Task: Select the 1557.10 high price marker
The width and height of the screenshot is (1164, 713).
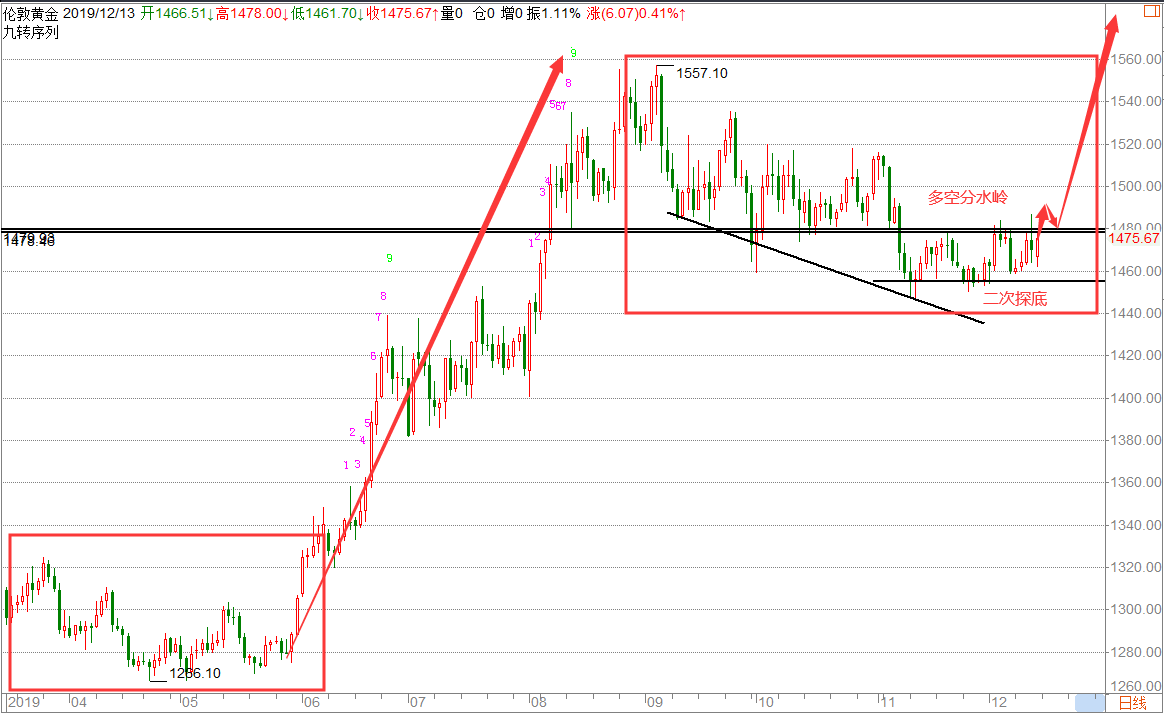Action: [702, 73]
